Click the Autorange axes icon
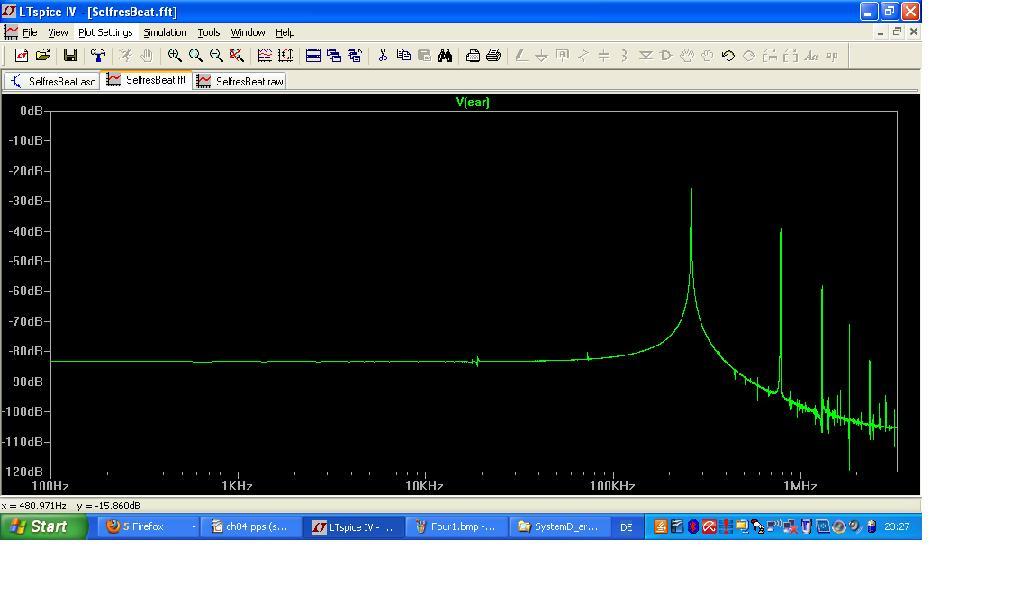The image size is (1024, 600). 285,56
